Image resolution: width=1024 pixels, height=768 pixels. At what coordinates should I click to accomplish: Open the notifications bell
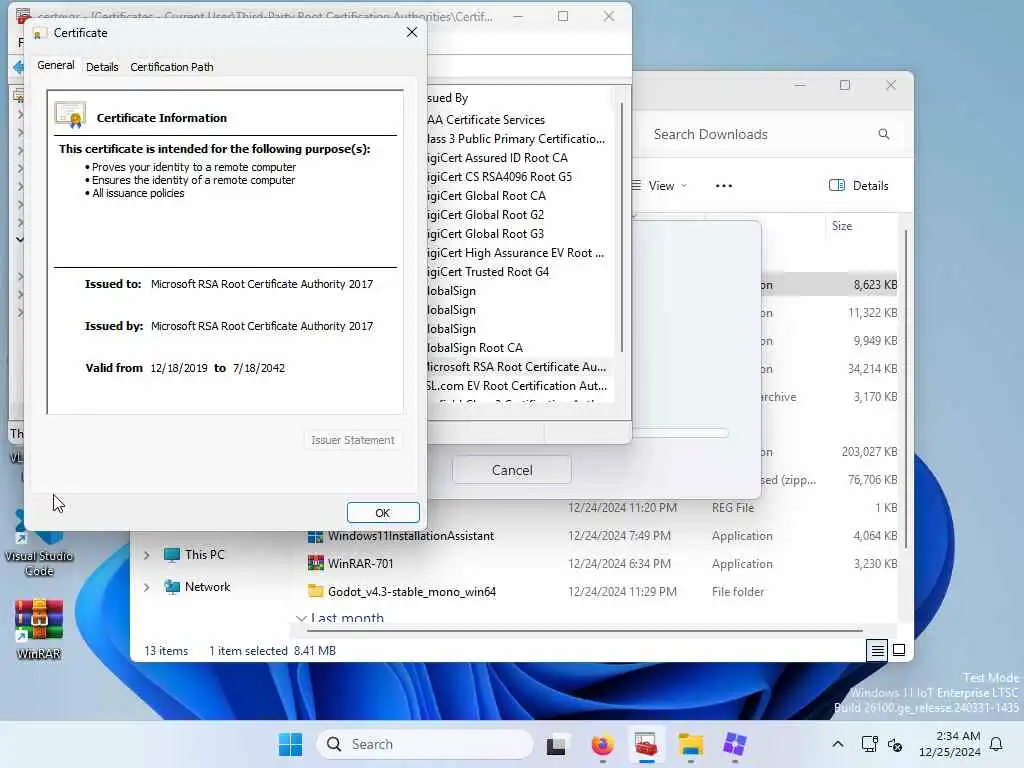(997, 744)
